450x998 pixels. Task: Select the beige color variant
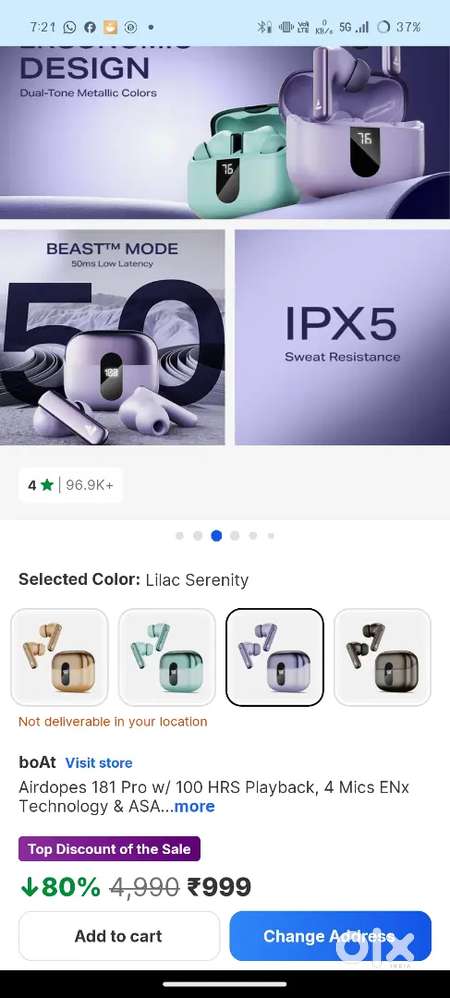pyautogui.click(x=59, y=657)
